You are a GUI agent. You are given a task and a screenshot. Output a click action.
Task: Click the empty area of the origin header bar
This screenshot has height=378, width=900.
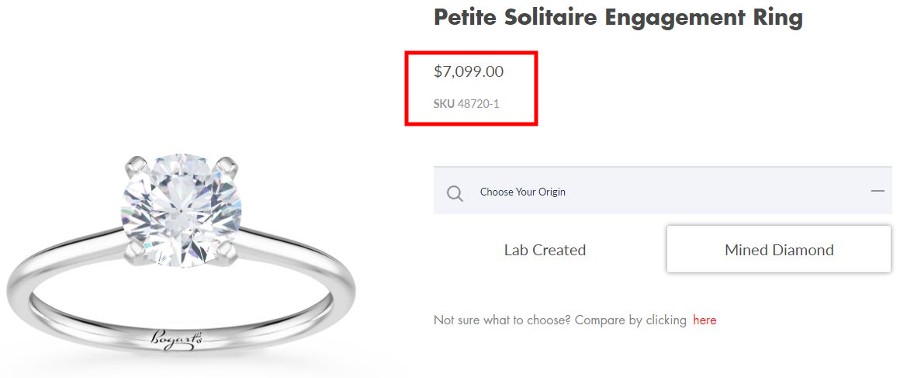717,191
